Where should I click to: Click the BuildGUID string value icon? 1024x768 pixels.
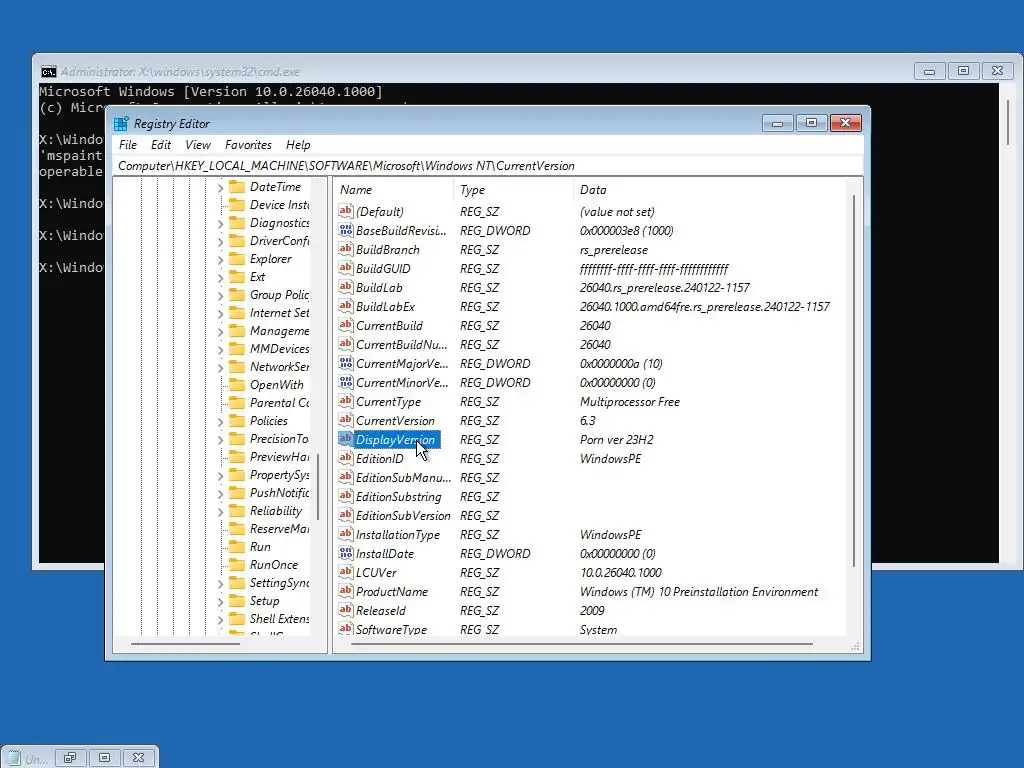[x=345, y=268]
